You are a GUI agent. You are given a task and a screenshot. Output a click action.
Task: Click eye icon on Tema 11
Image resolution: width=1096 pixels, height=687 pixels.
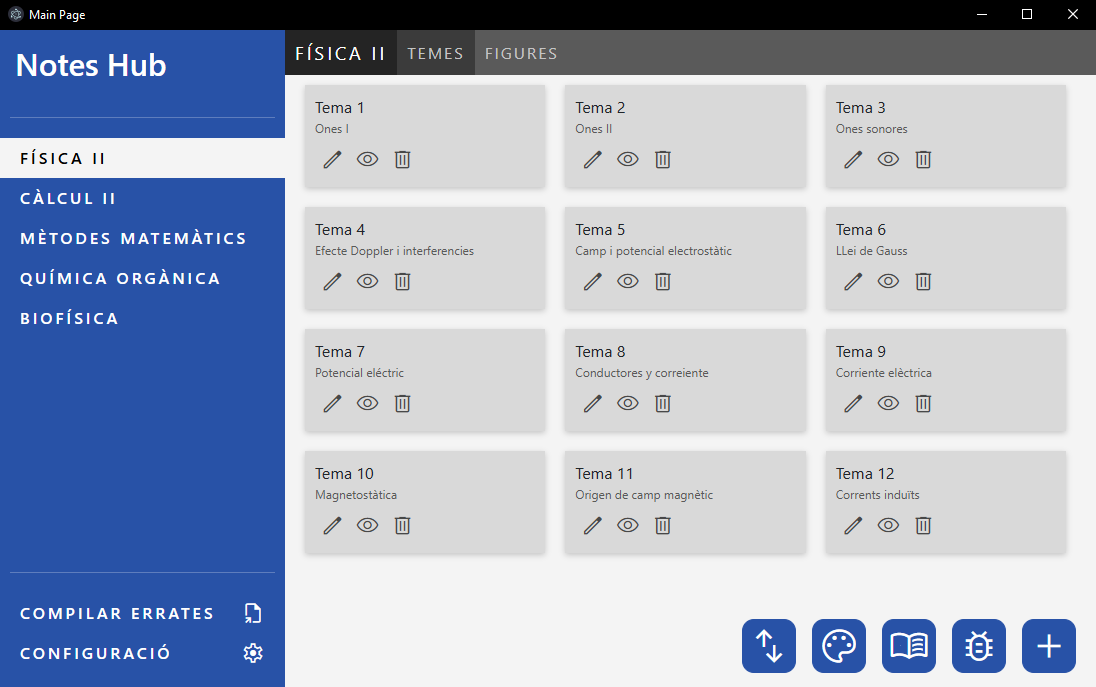point(628,526)
